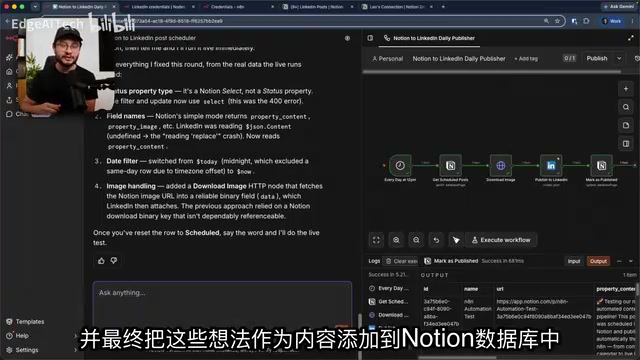Select the Download Image HTTP node
The width and height of the screenshot is (640, 360).
pos(501,165)
